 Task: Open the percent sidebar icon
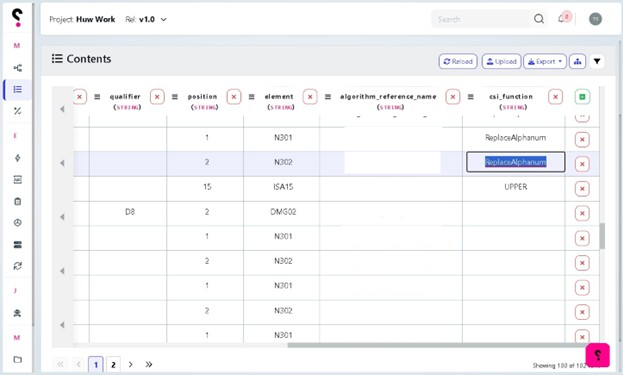[x=17, y=111]
